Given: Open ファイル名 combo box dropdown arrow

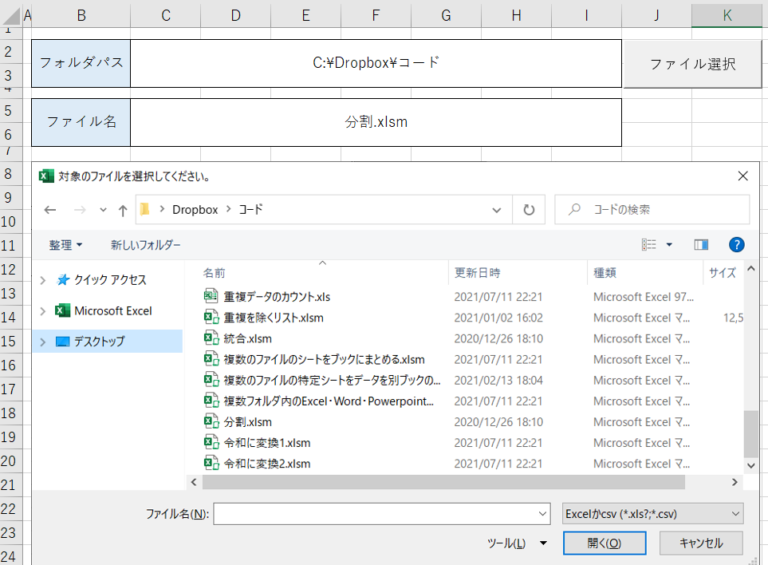Looking at the screenshot, I should [542, 514].
